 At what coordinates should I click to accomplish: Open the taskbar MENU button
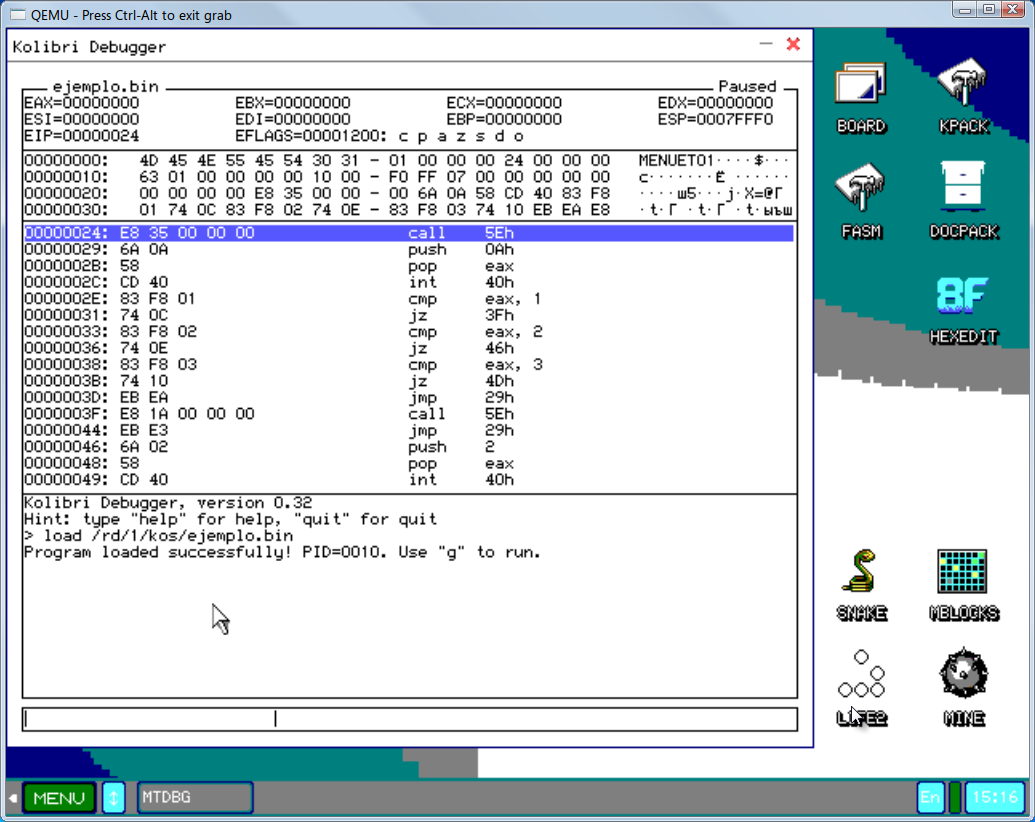pos(59,798)
